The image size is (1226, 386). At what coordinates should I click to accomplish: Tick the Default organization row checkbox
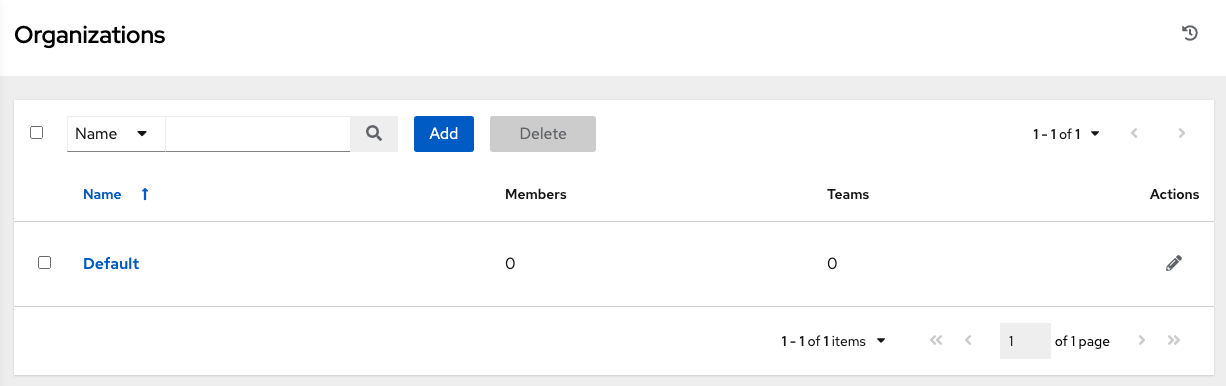[44, 262]
